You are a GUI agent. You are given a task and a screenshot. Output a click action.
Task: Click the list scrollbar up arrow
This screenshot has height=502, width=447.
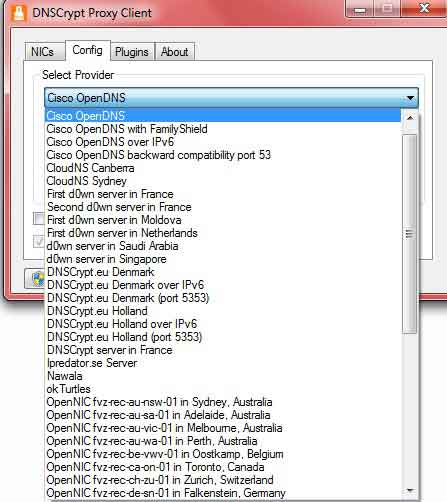tap(410, 118)
